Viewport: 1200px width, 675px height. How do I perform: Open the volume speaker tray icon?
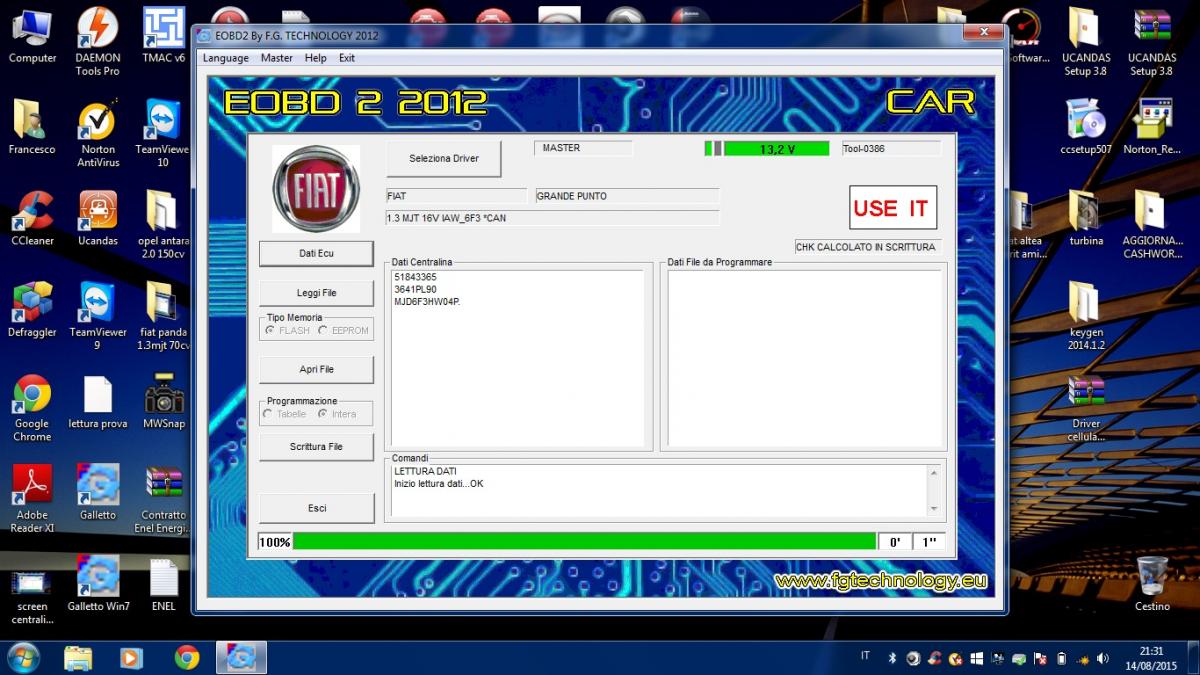point(1103,658)
